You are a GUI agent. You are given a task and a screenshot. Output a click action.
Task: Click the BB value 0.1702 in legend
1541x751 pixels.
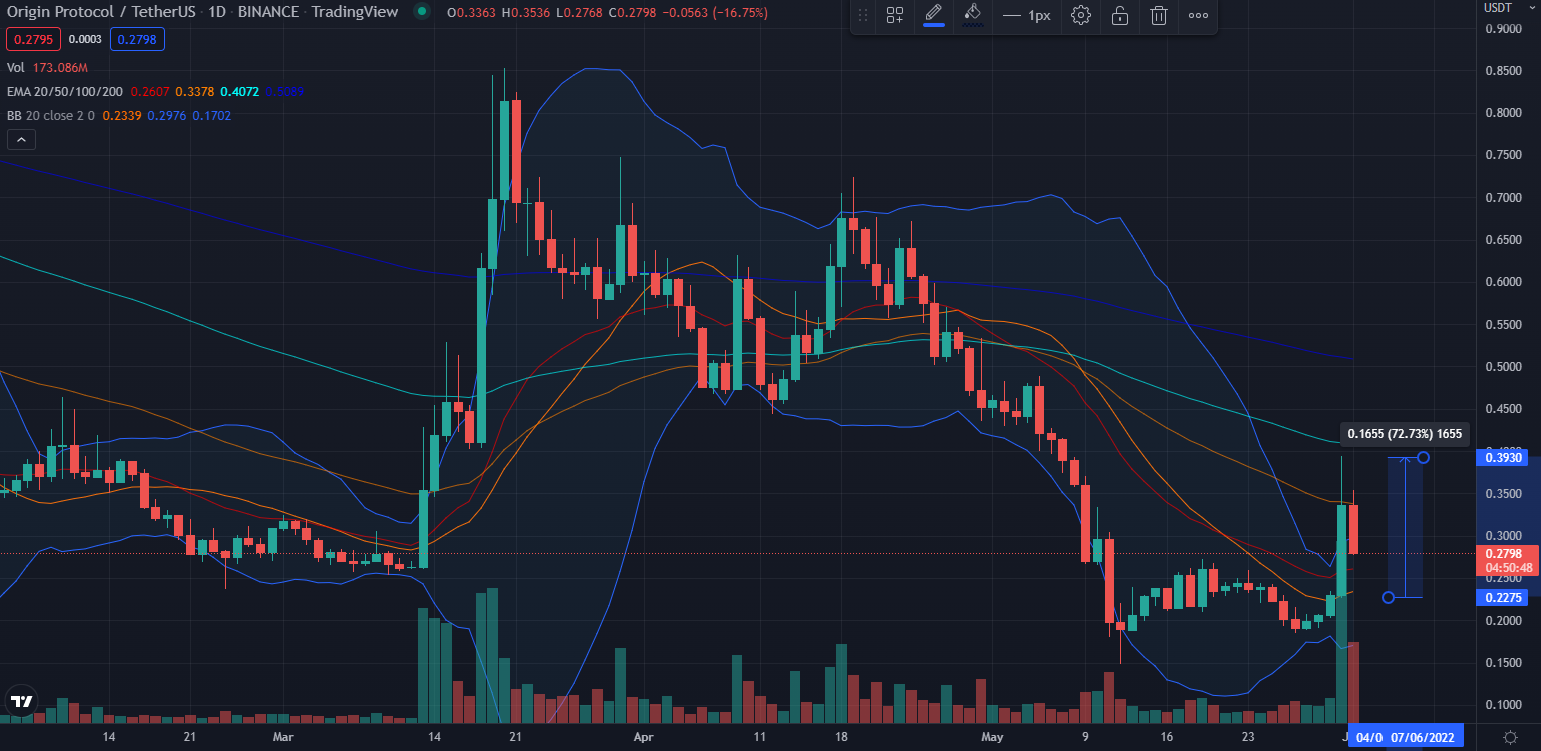(213, 115)
